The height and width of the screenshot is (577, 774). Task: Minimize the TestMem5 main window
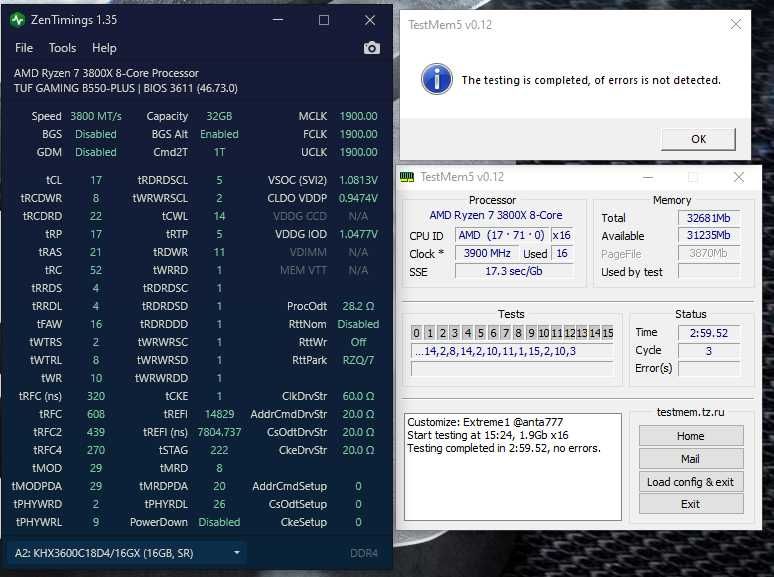point(648,177)
